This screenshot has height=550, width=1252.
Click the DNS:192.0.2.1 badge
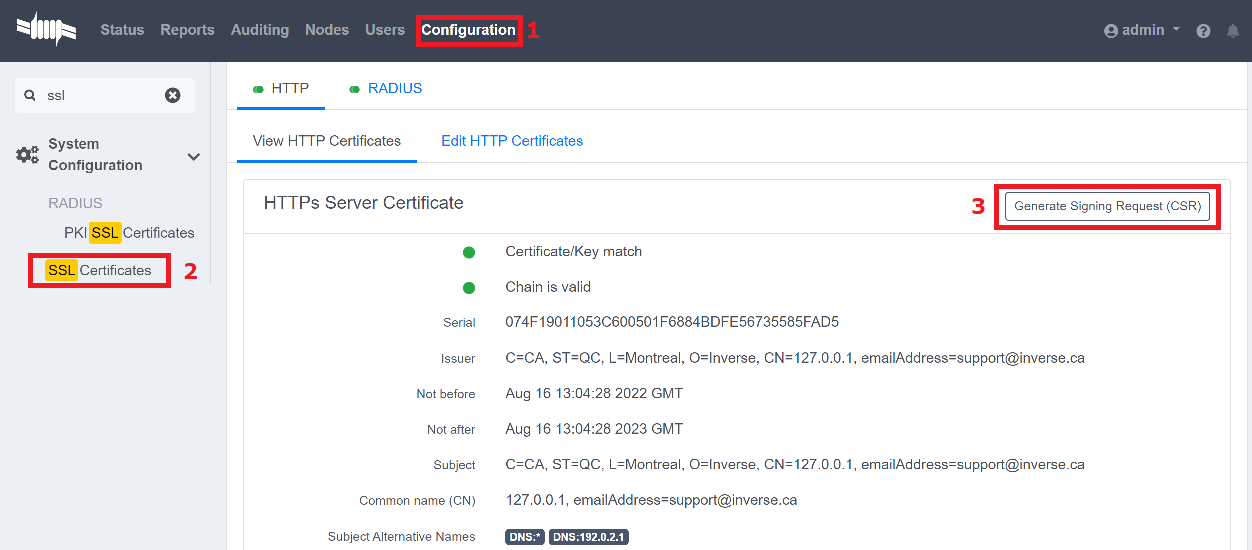(x=588, y=537)
